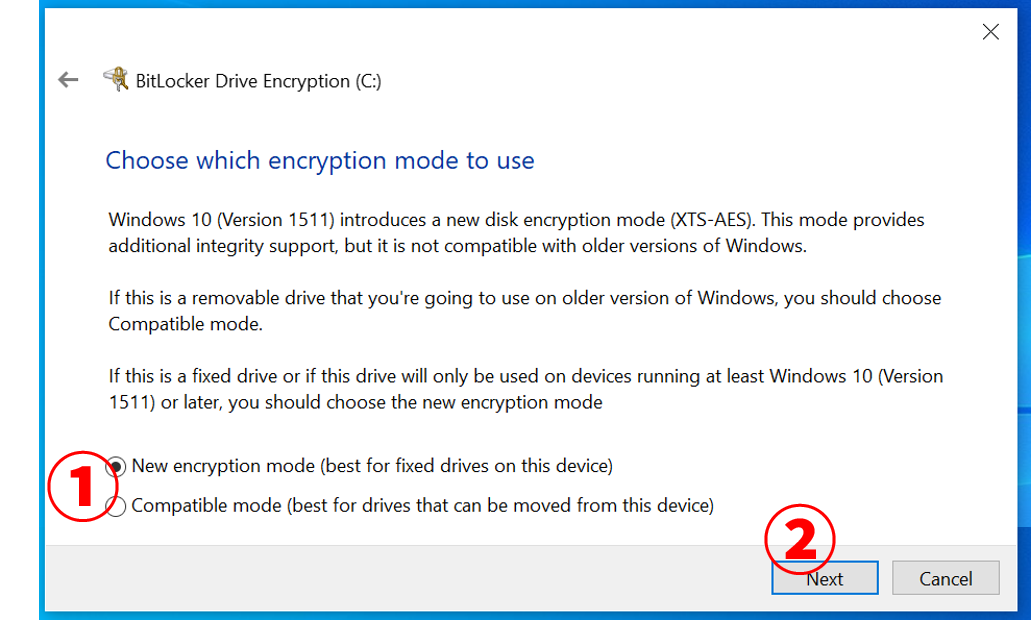Click the paragraph mentioning XTS-AES encryption mode

516,233
